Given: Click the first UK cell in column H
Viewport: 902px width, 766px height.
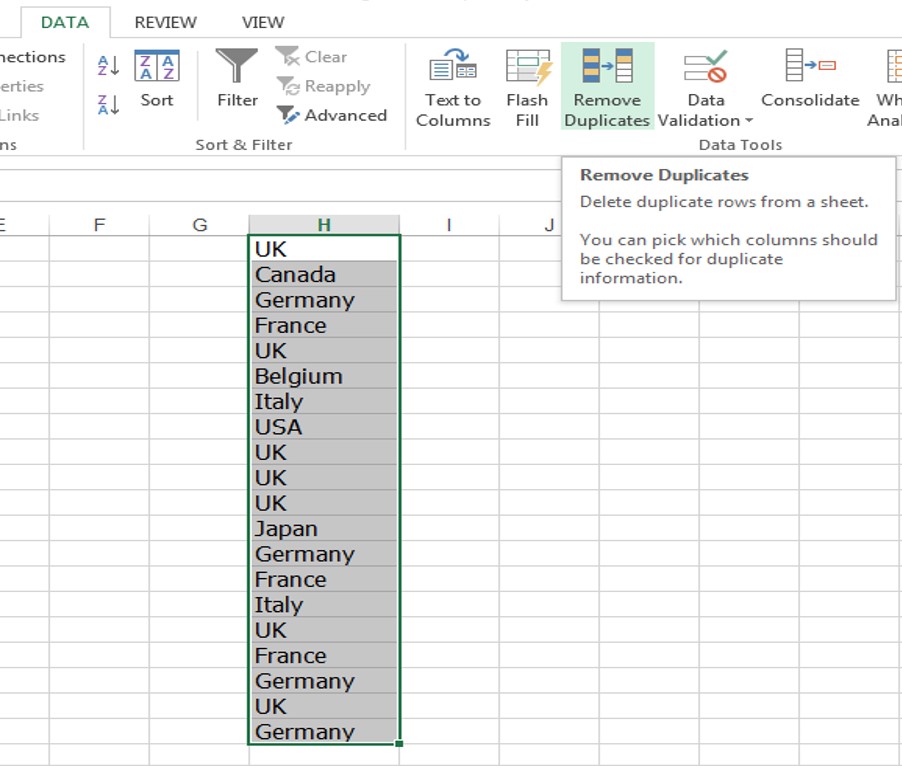Looking at the screenshot, I should tap(324, 249).
